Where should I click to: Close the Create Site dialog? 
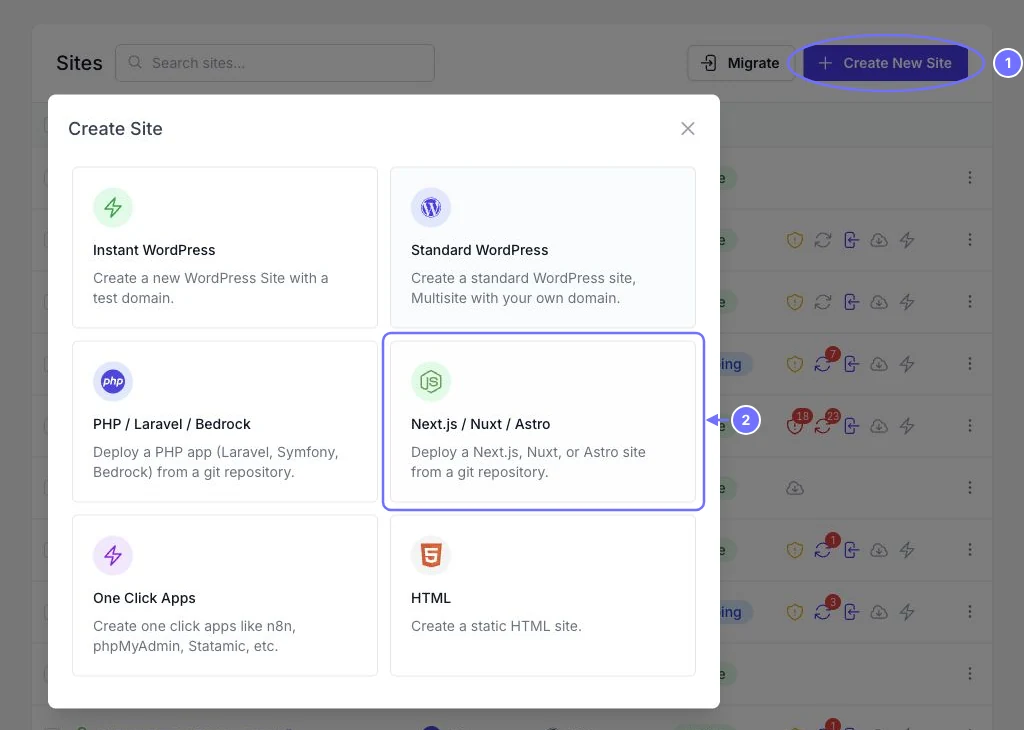688,129
